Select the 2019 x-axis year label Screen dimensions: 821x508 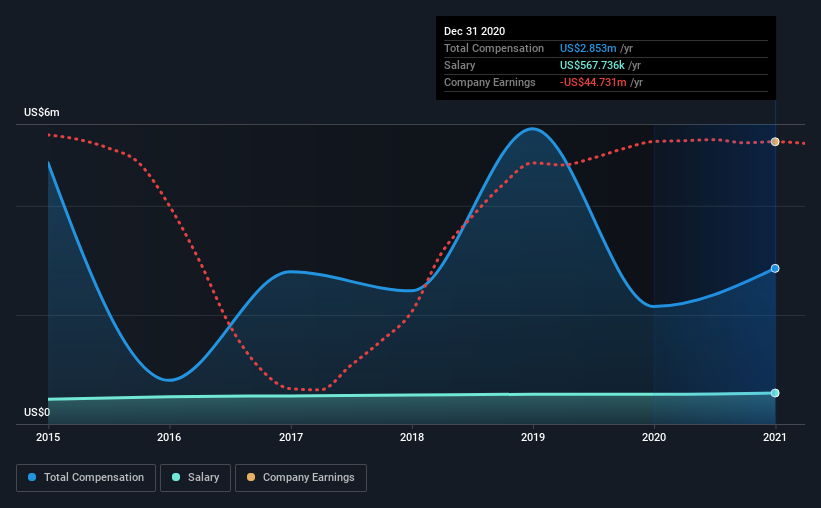533,437
